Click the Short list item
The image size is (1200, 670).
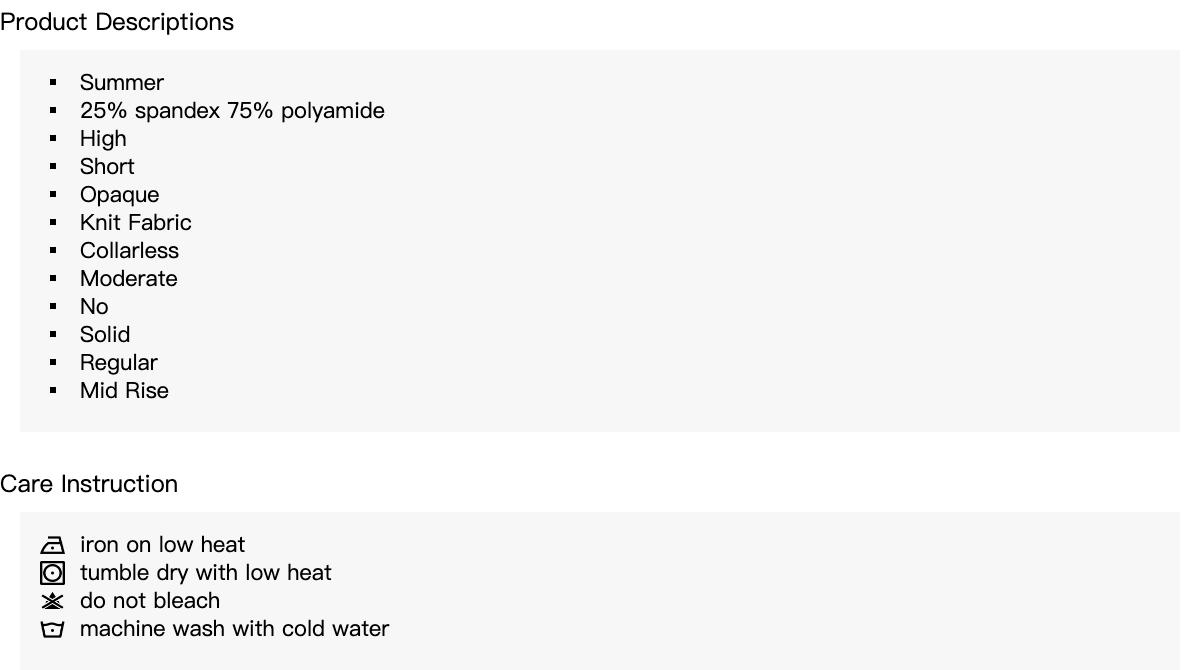click(x=107, y=167)
